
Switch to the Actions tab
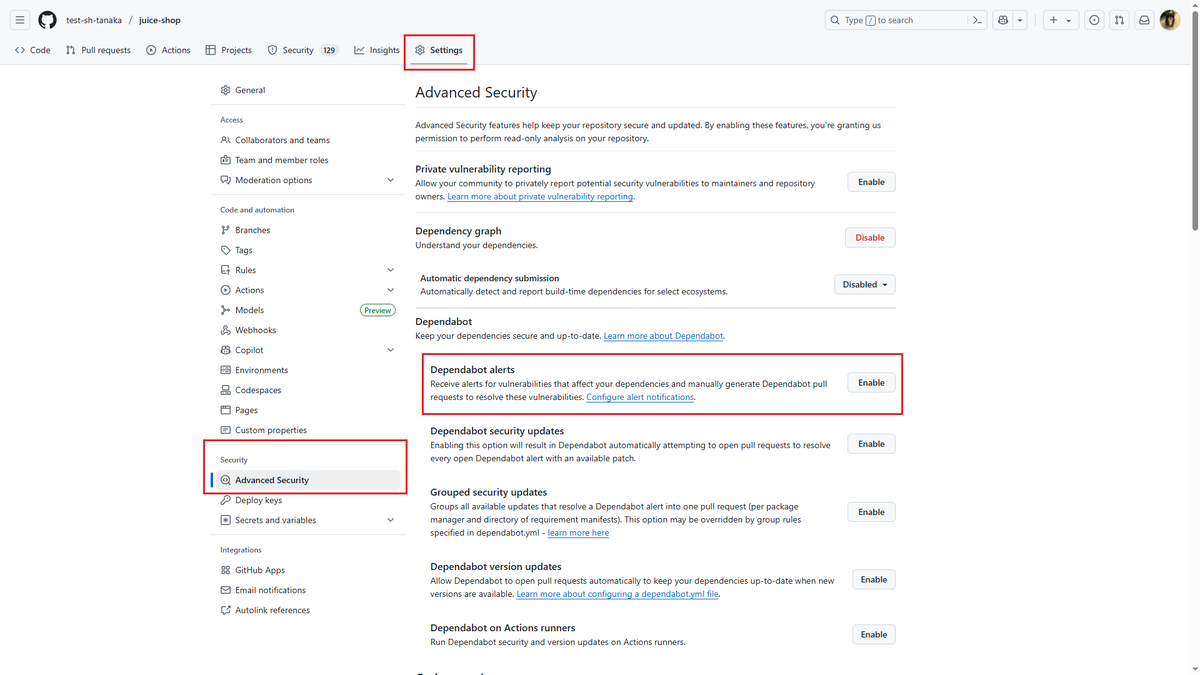point(168,50)
